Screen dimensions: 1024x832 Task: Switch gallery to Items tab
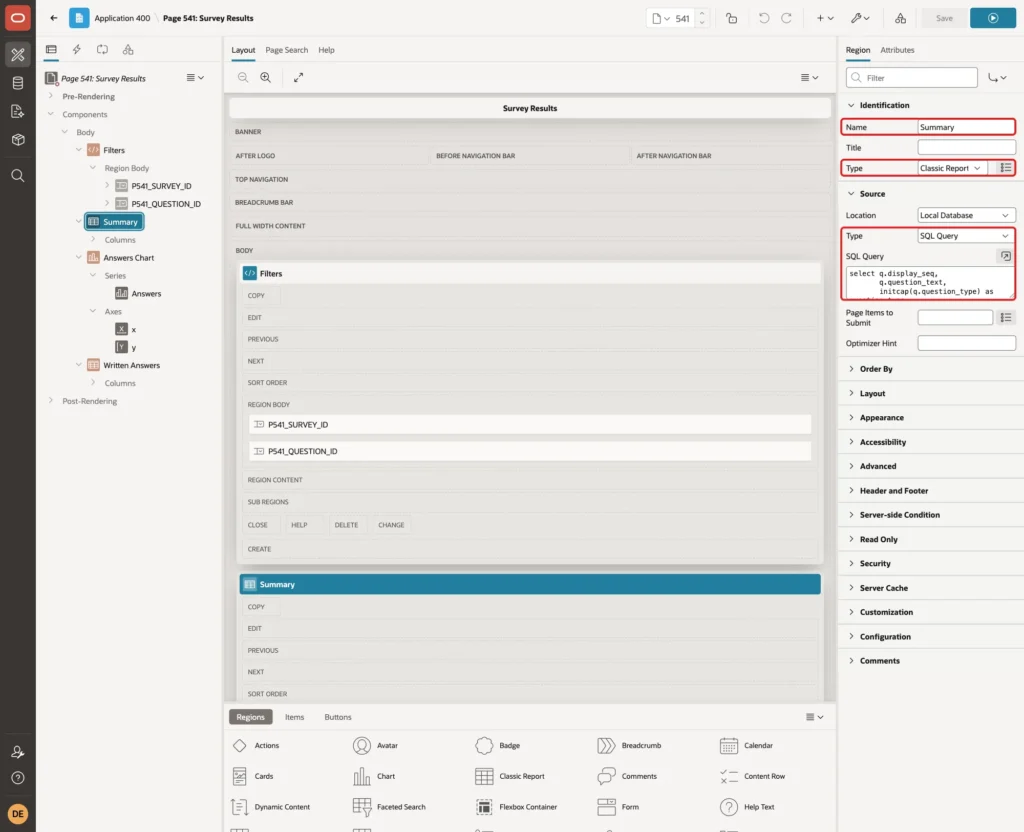point(295,717)
